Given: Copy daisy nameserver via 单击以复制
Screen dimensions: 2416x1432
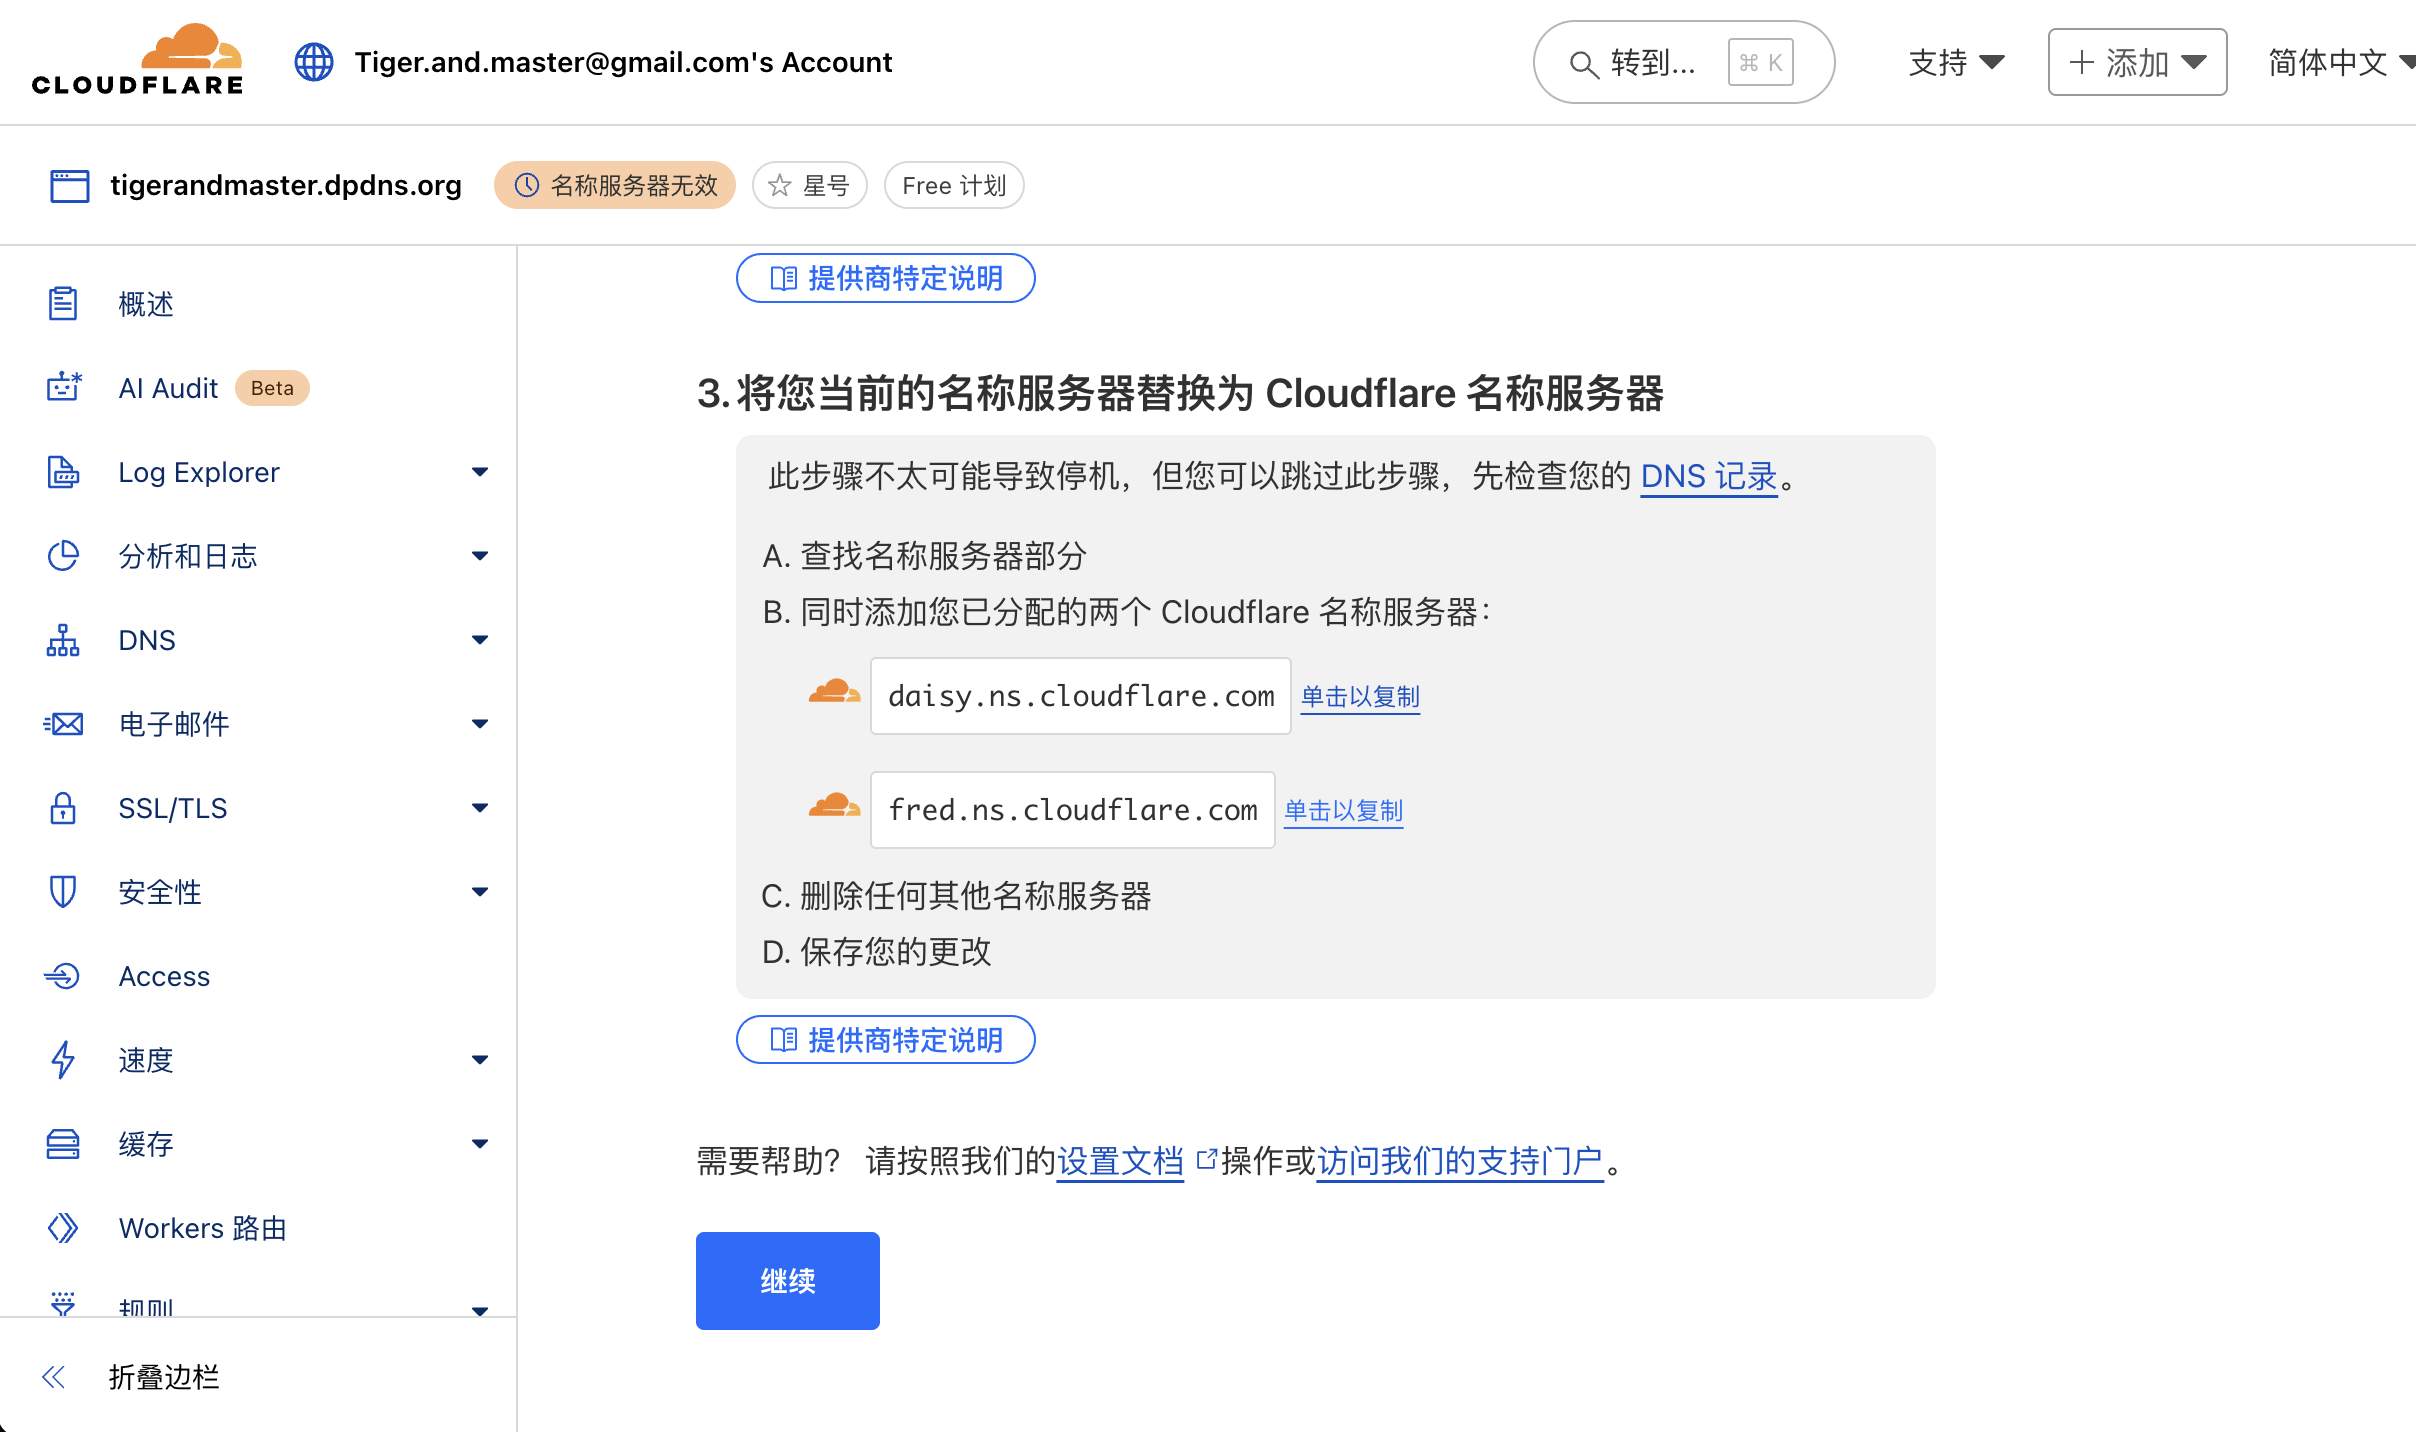Looking at the screenshot, I should (x=1360, y=696).
